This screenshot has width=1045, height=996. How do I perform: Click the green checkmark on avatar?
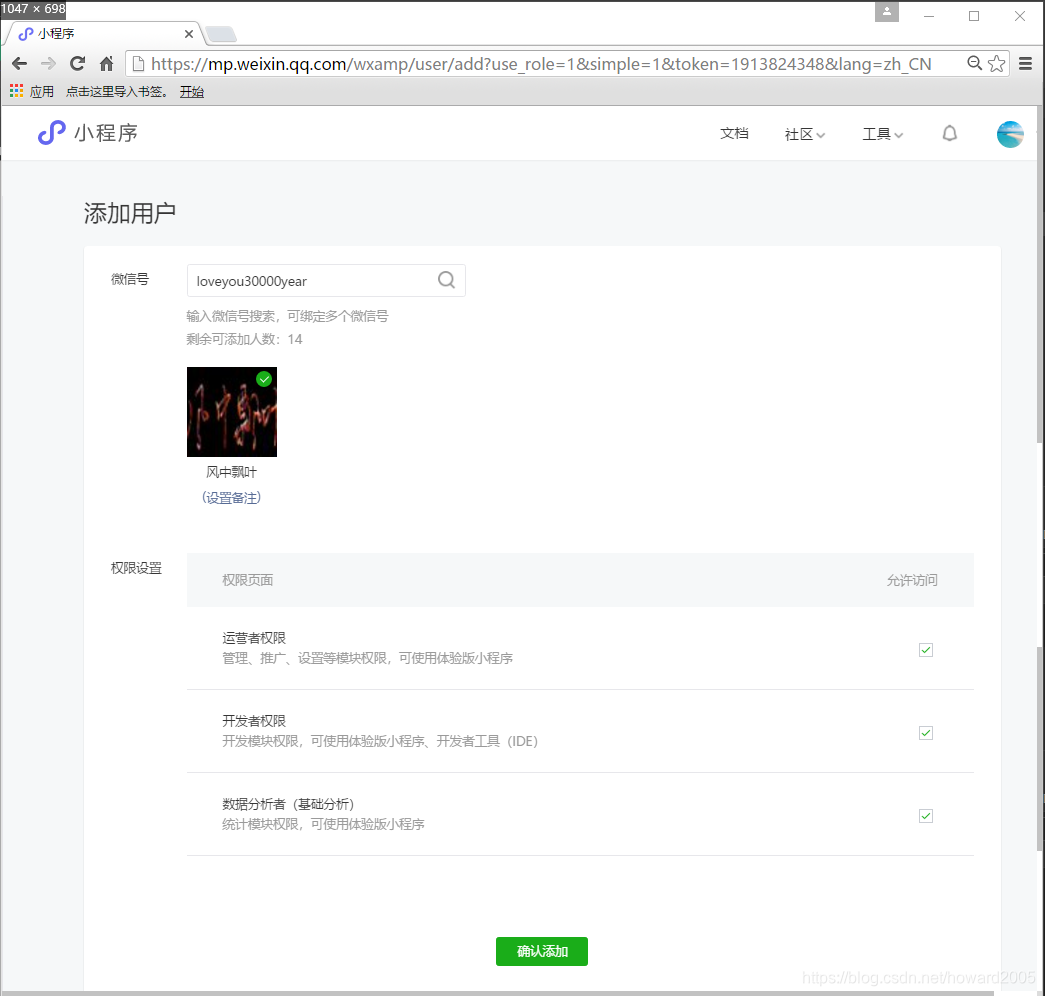click(x=265, y=379)
